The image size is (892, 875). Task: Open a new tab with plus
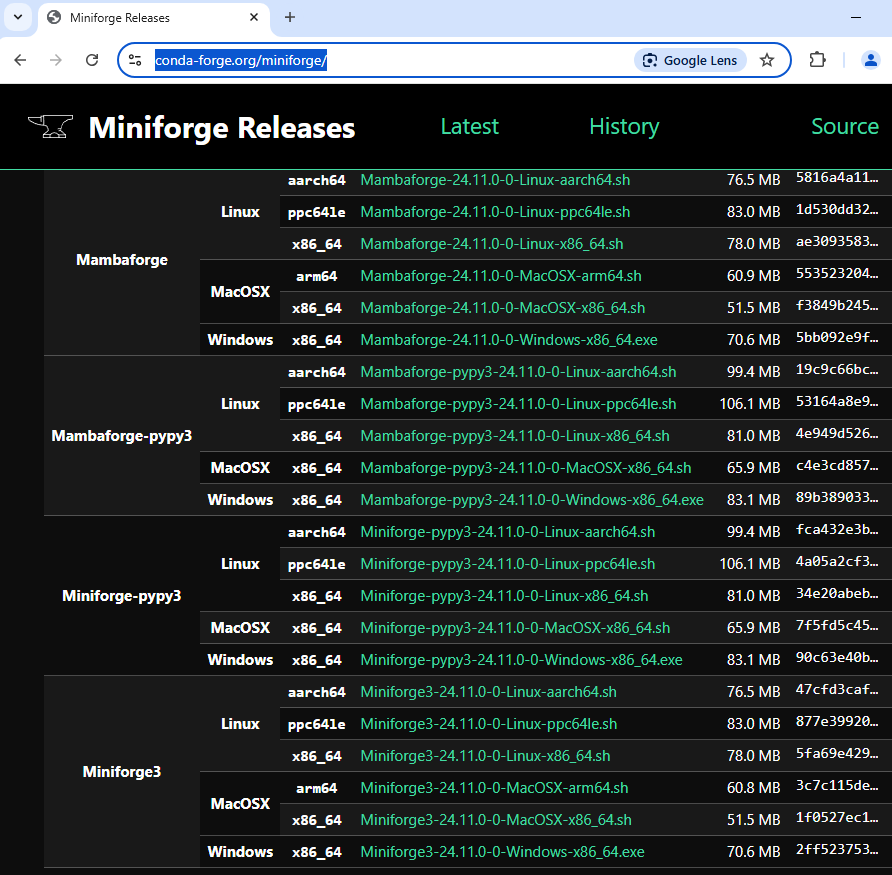290,17
